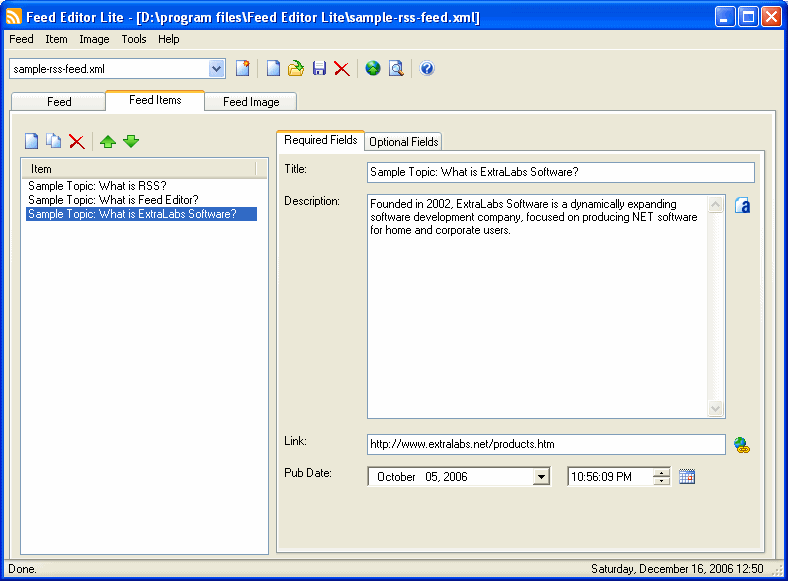
Task: Open help with the blue question mark icon
Action: pos(427,68)
